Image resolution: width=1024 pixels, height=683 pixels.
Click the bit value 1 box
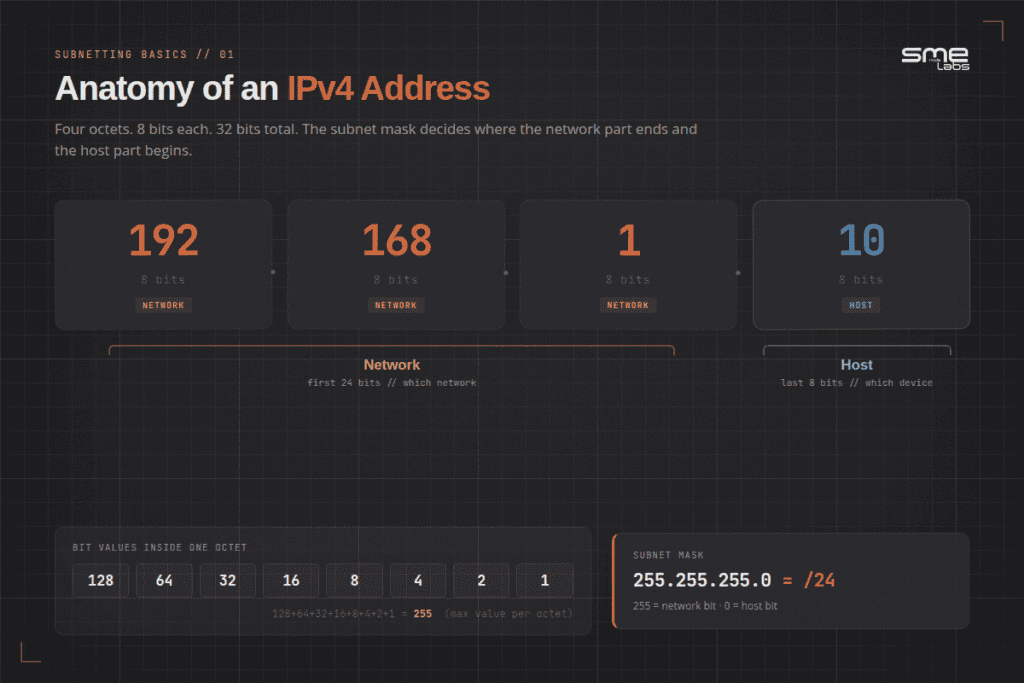(545, 580)
